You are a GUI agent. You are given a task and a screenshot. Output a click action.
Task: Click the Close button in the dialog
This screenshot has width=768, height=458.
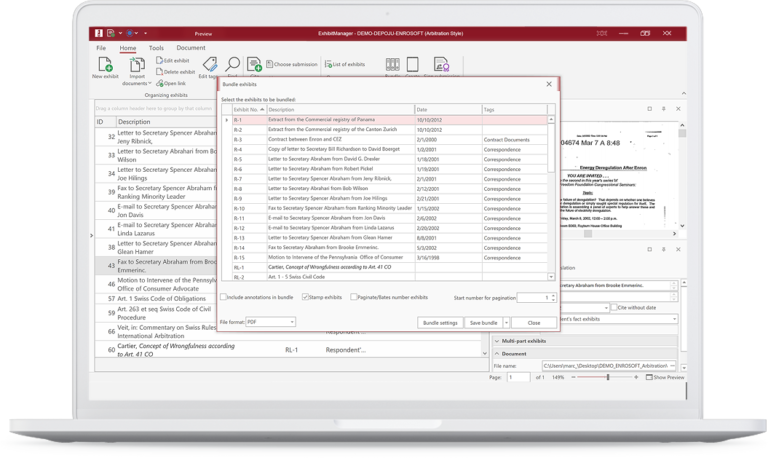(x=534, y=323)
